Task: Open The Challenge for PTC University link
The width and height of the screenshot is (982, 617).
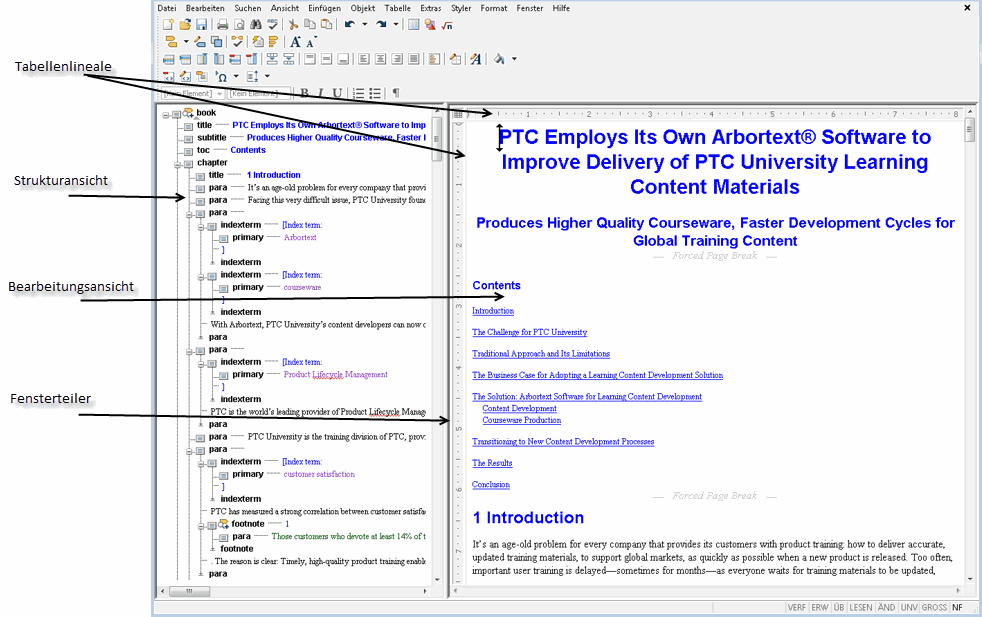Action: [530, 332]
